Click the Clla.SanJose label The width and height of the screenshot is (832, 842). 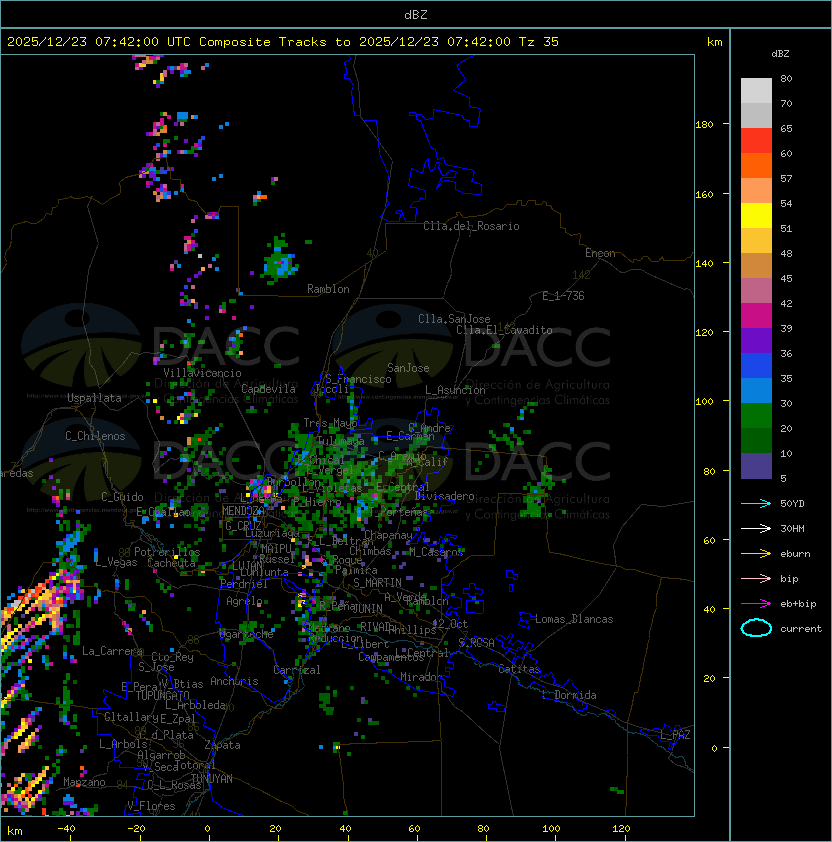tap(454, 319)
